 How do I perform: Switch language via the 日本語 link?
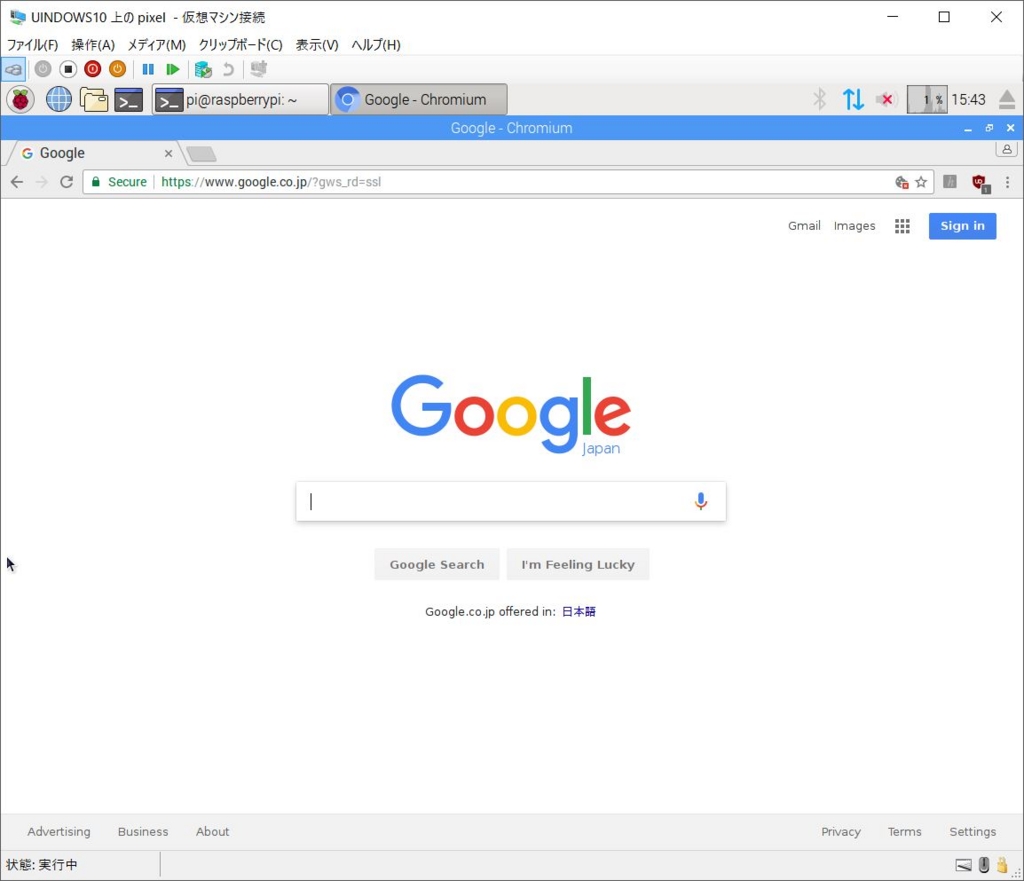pyautogui.click(x=579, y=612)
